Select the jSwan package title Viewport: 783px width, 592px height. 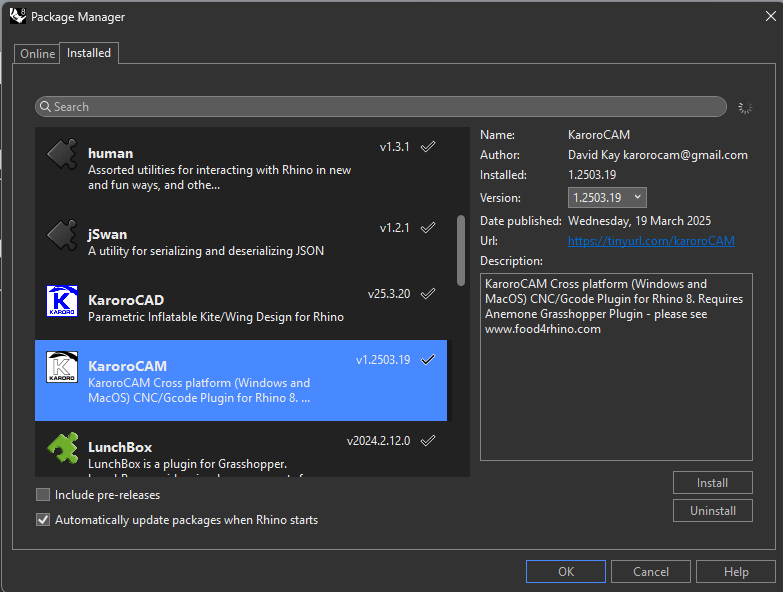[x=107, y=235]
